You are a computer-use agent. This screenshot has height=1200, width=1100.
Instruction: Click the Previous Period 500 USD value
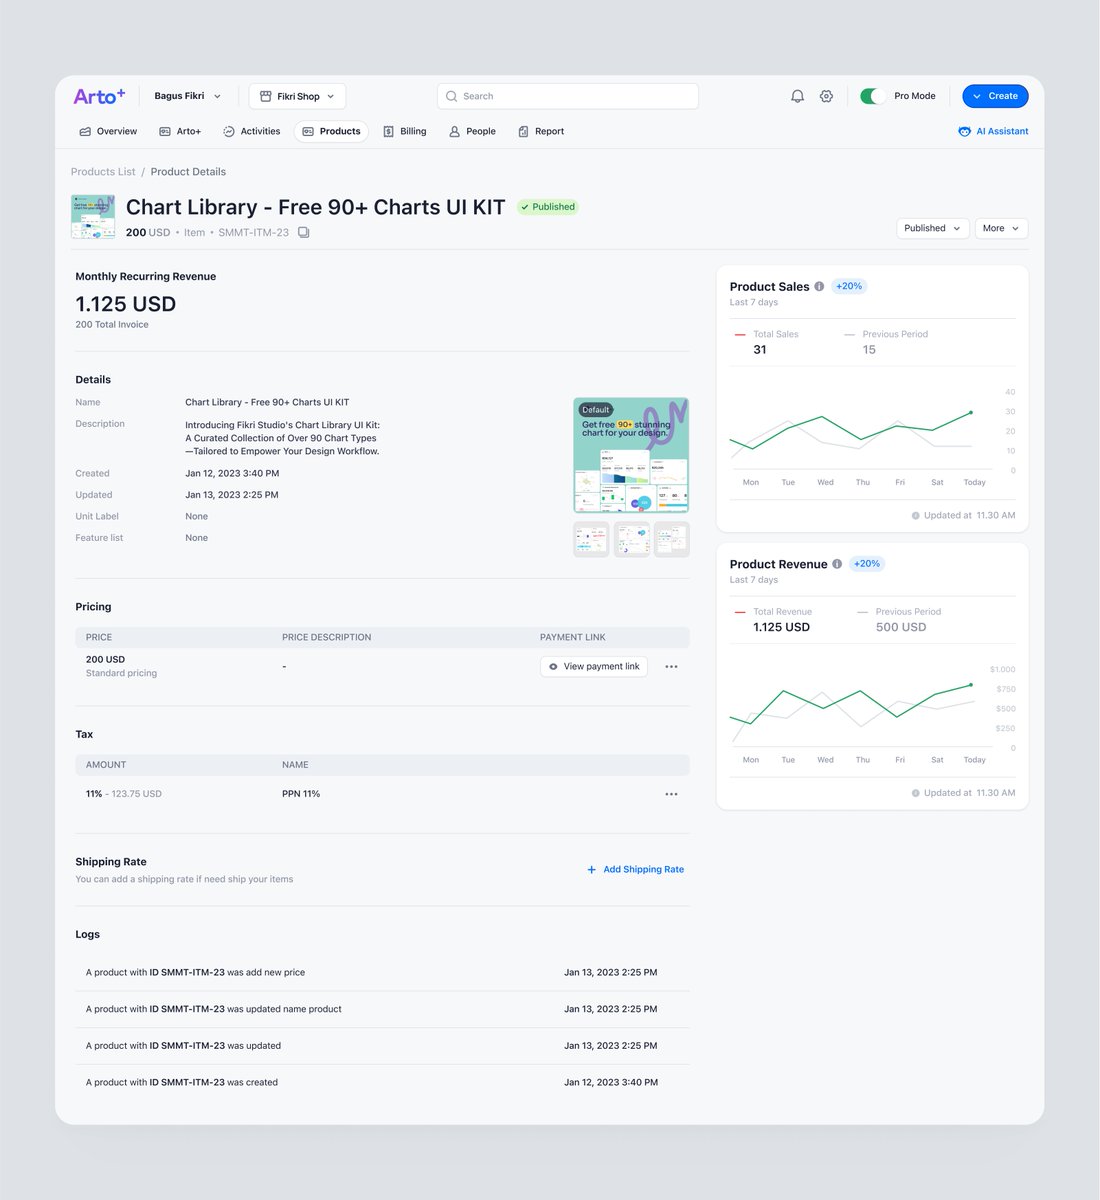pos(901,628)
